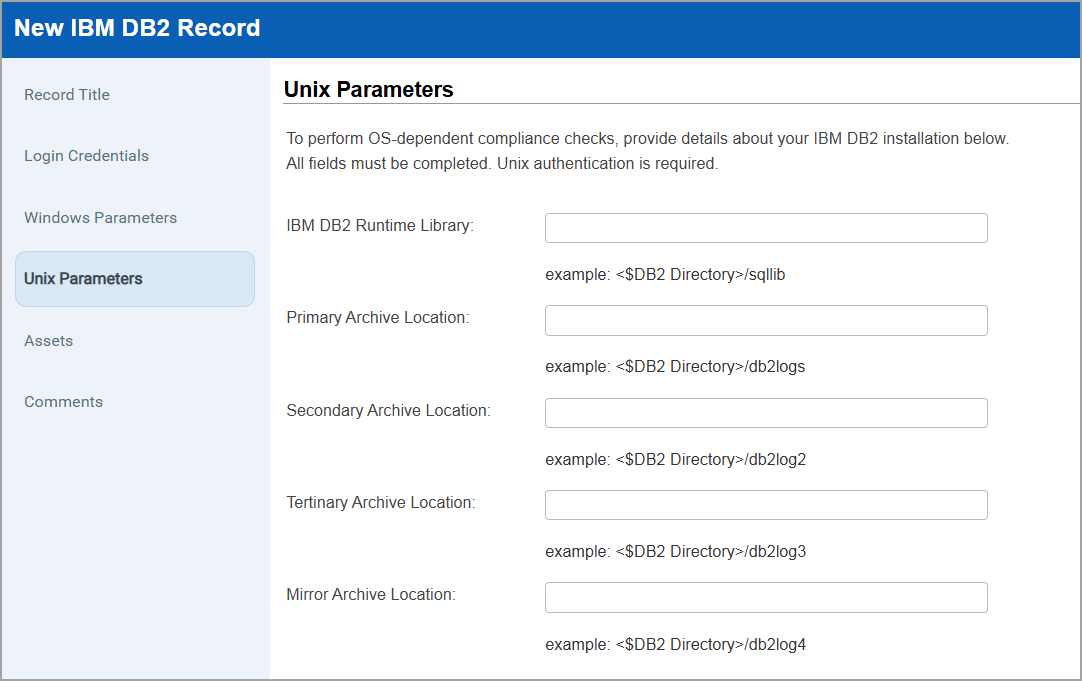Screen dimensions: 1082x681
Task: Click example text ending in /db2log4
Action: pyautogui.click(x=676, y=644)
